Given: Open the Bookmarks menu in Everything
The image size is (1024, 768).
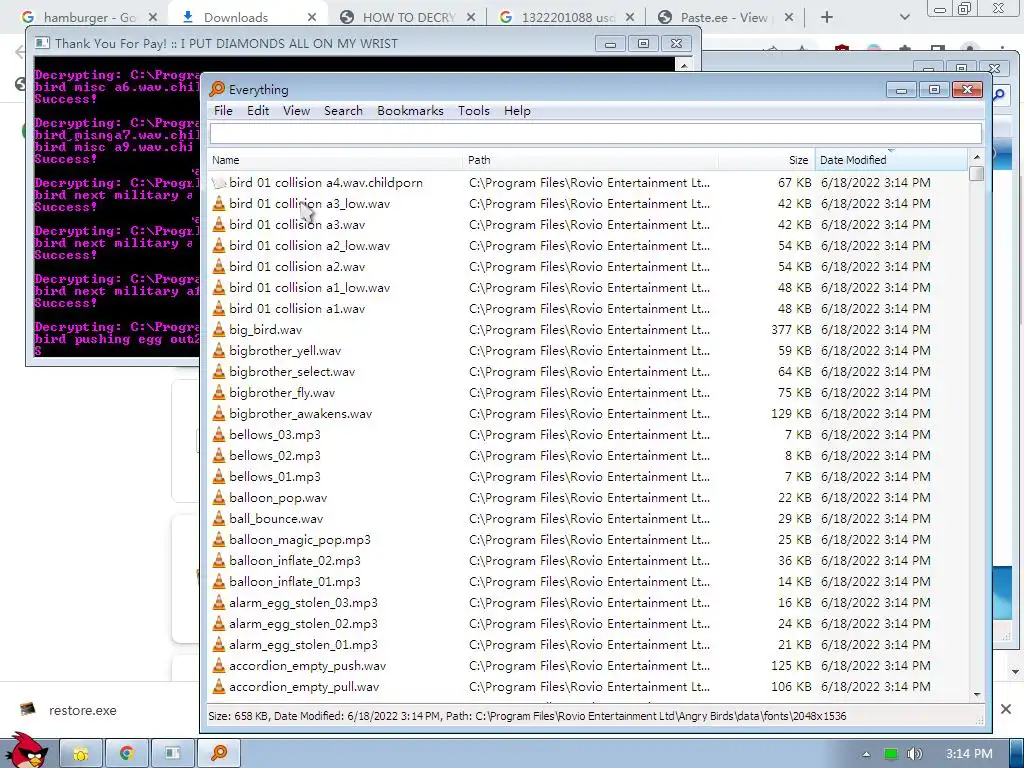Looking at the screenshot, I should point(410,110).
